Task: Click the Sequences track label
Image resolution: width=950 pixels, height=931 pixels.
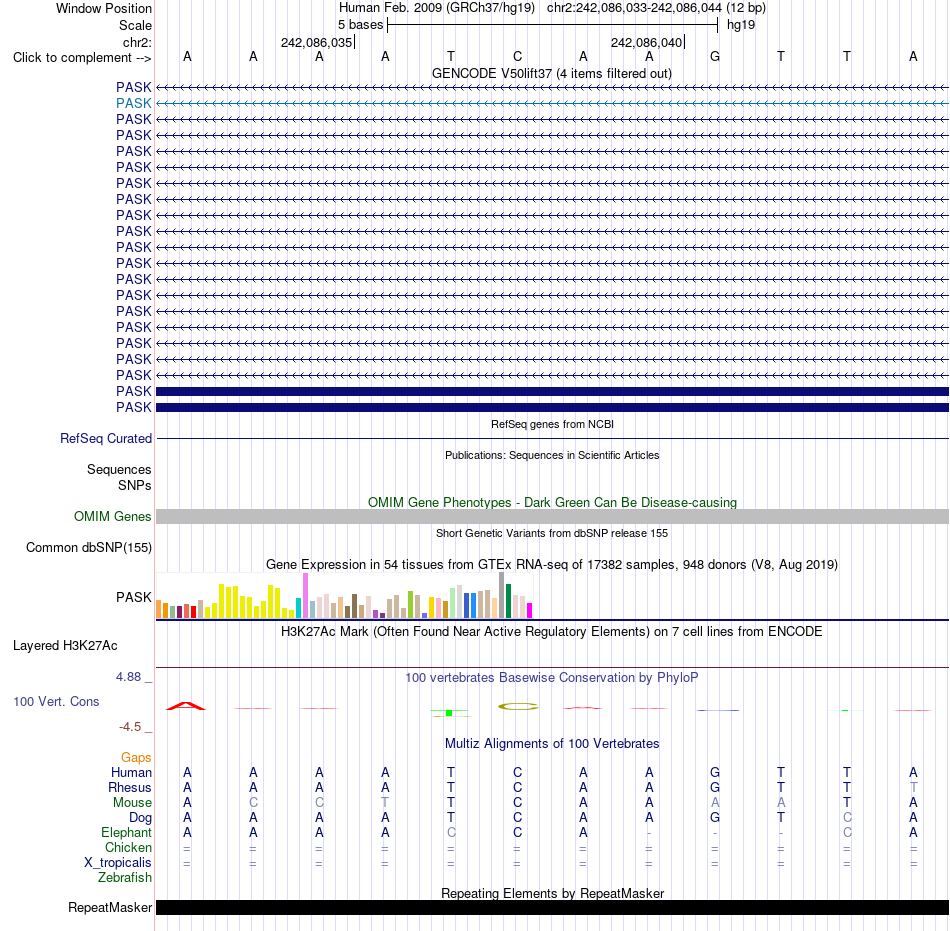Action: (x=119, y=469)
